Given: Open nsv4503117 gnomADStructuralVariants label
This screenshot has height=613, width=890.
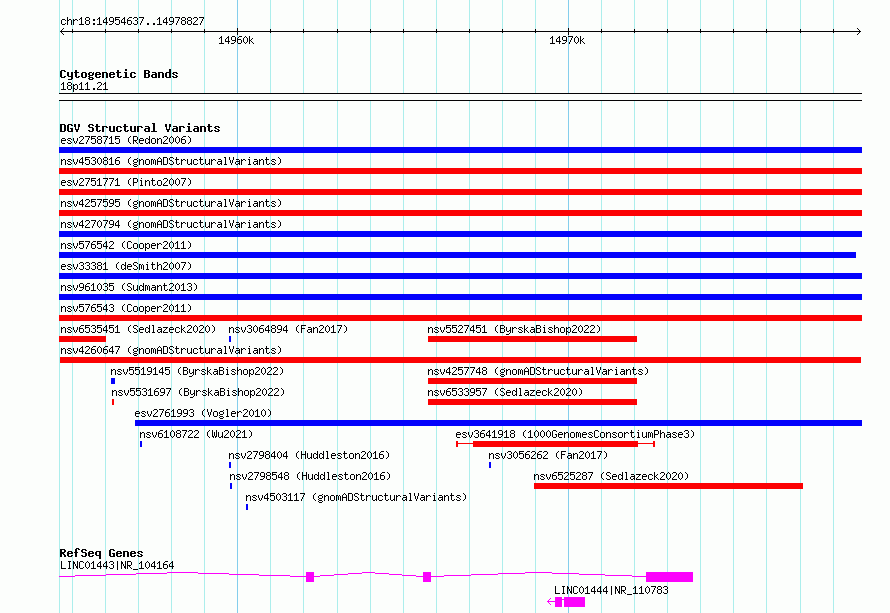Looking at the screenshot, I should 356,497.
